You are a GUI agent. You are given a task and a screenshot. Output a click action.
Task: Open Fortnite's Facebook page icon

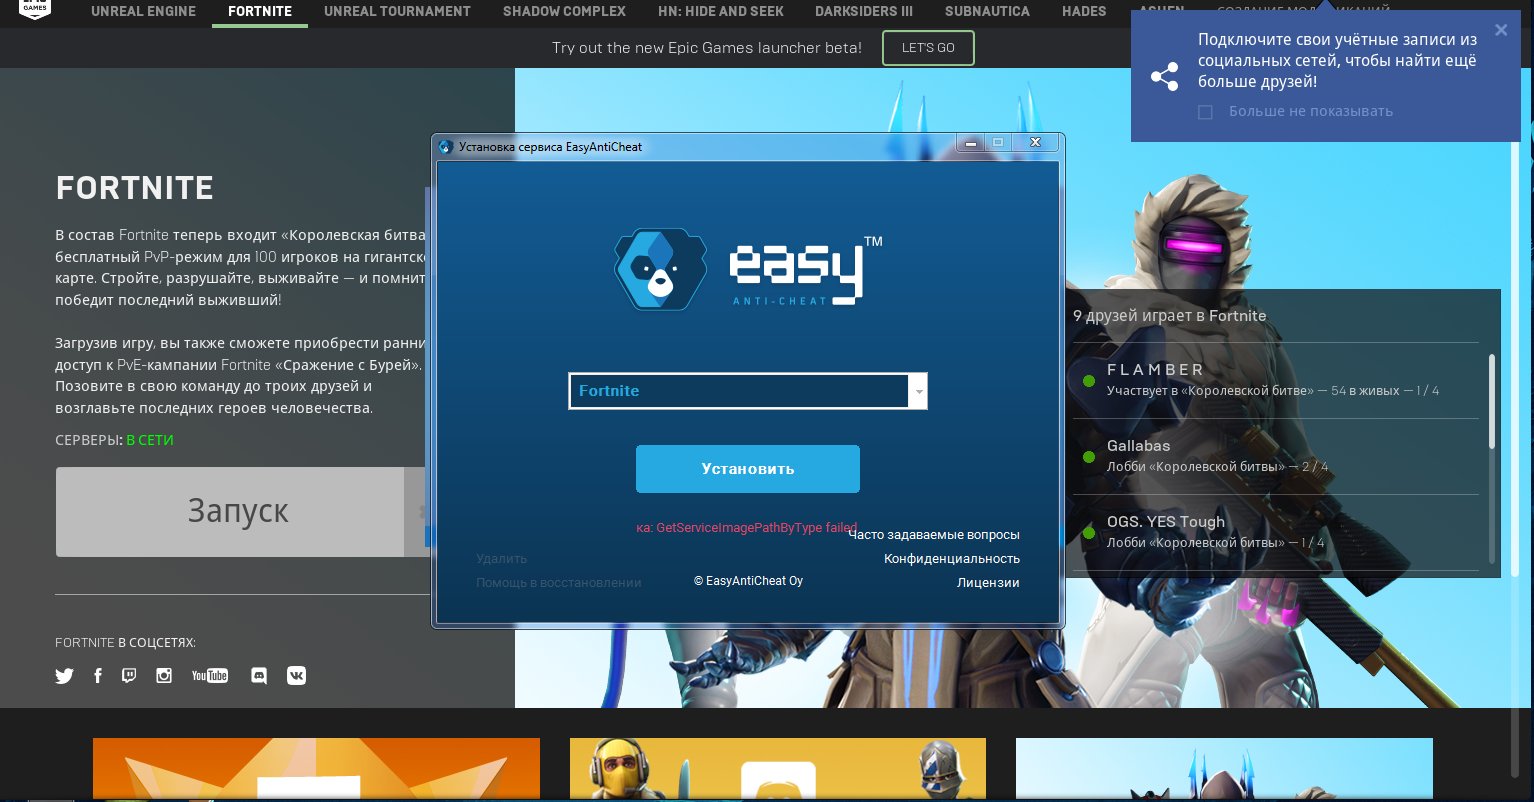[98, 676]
